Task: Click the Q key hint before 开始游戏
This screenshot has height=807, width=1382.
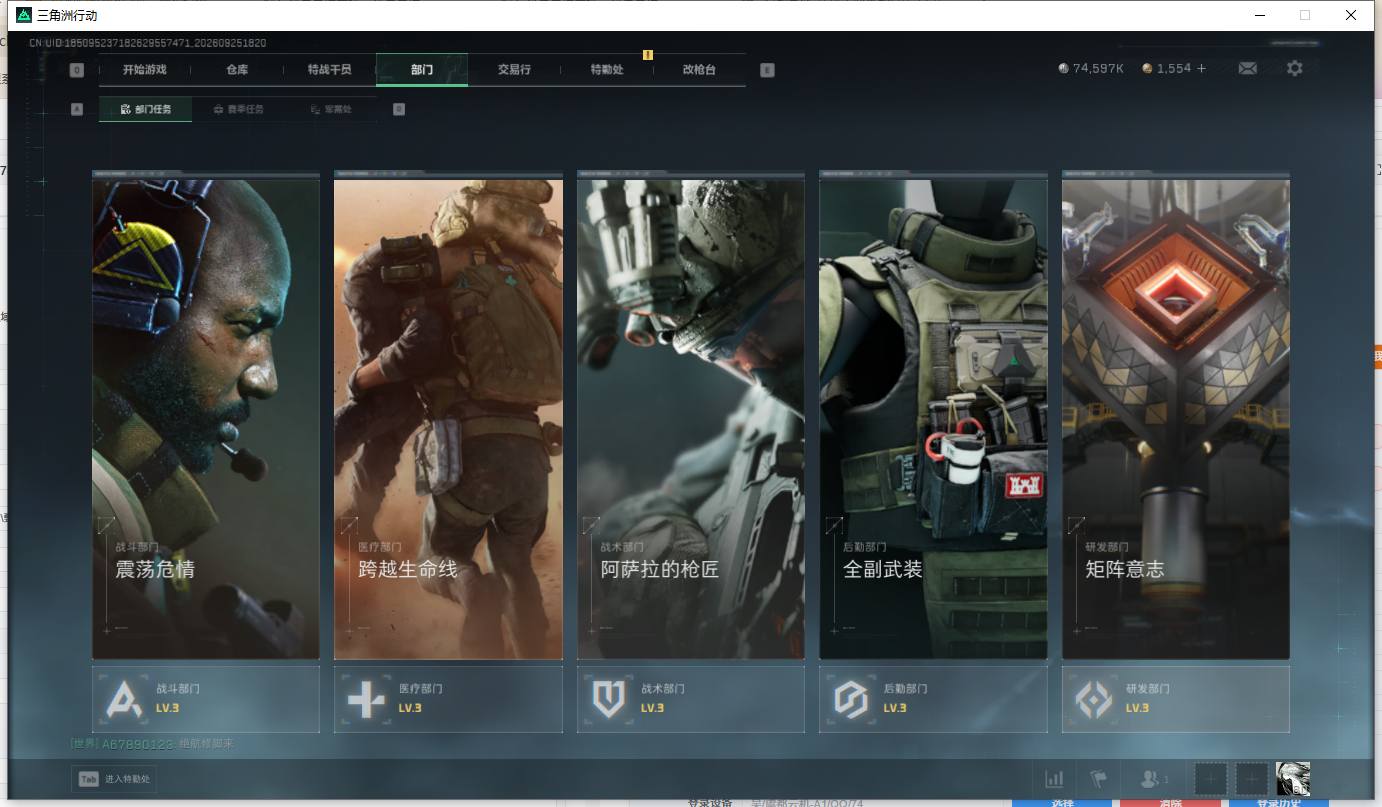Action: [77, 70]
